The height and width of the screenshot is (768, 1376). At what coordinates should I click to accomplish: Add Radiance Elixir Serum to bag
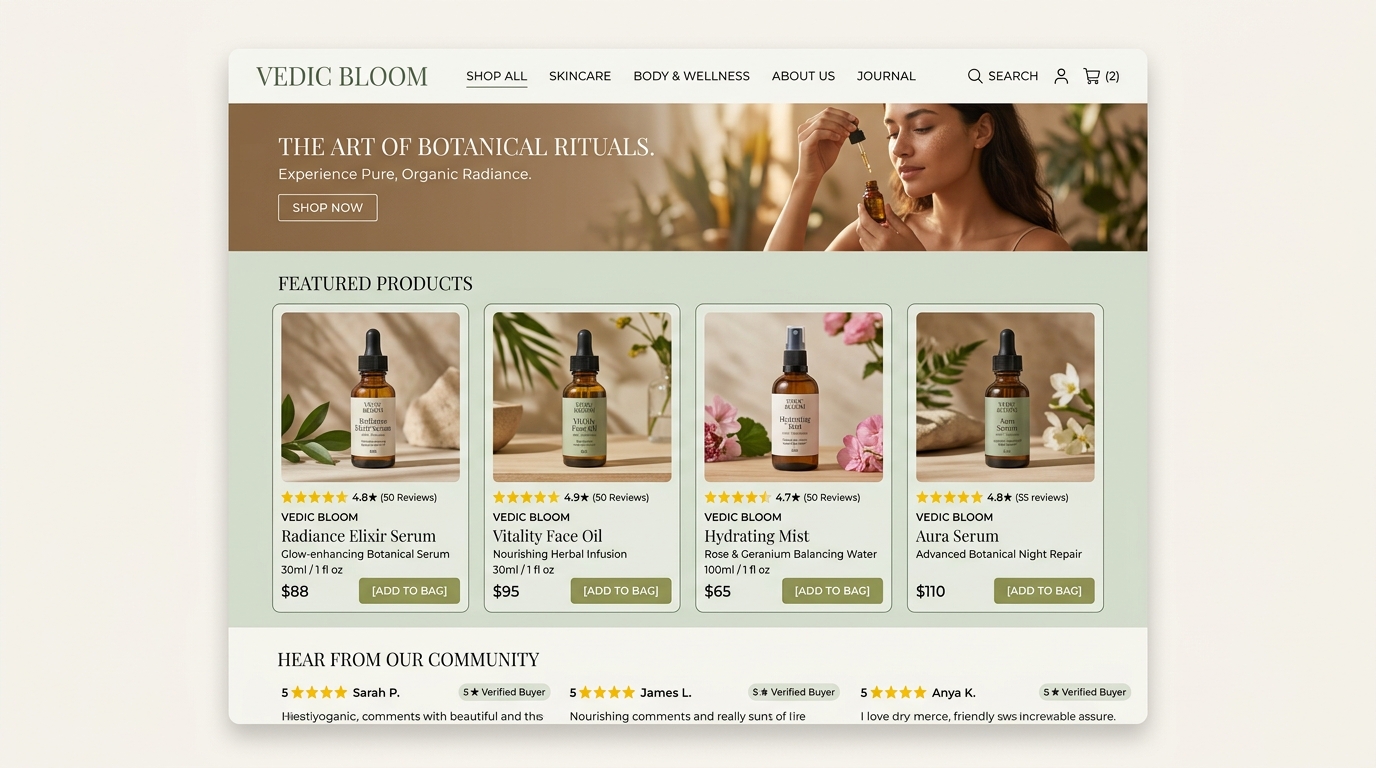(409, 591)
